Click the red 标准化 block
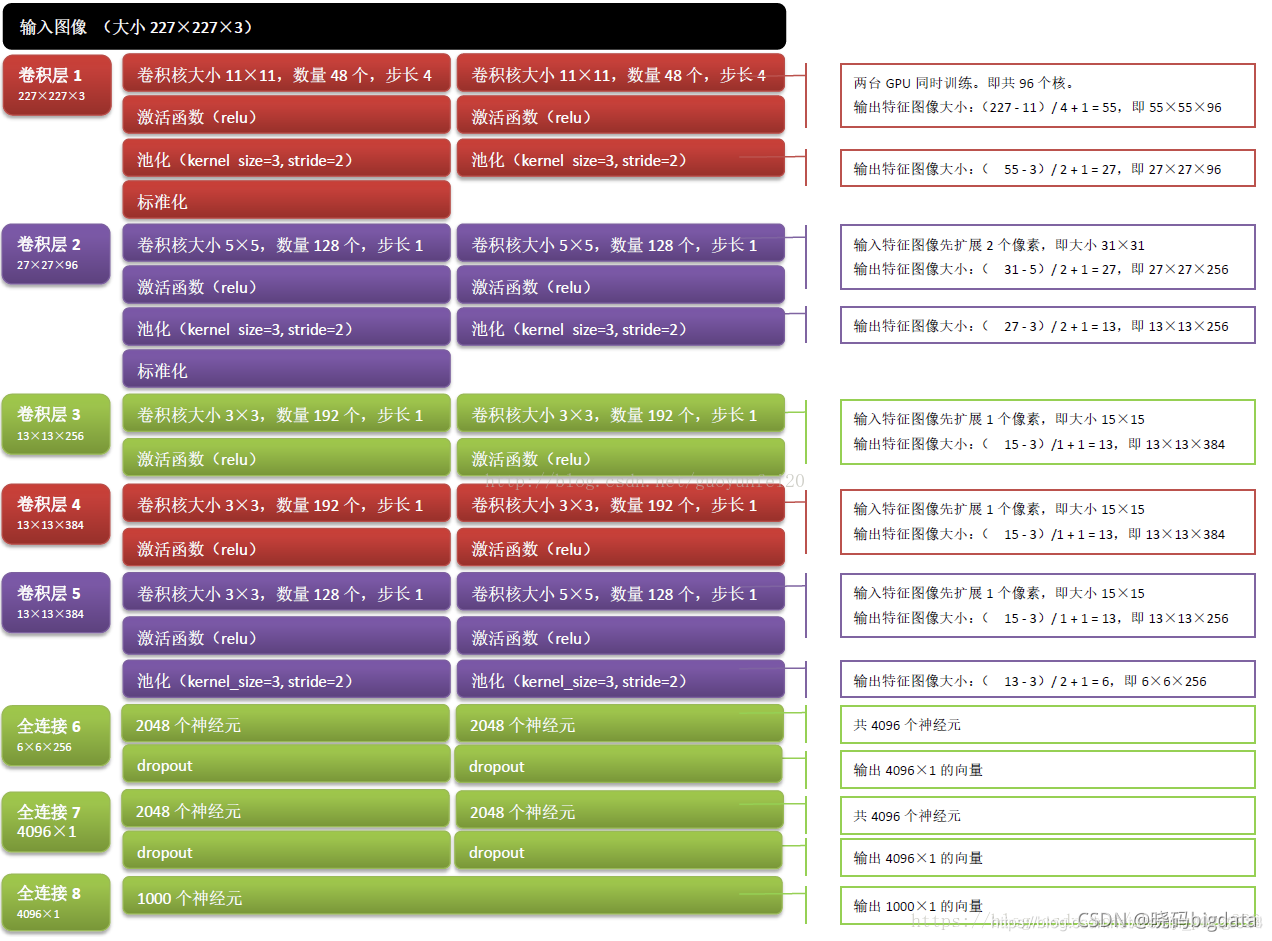 click(x=287, y=201)
